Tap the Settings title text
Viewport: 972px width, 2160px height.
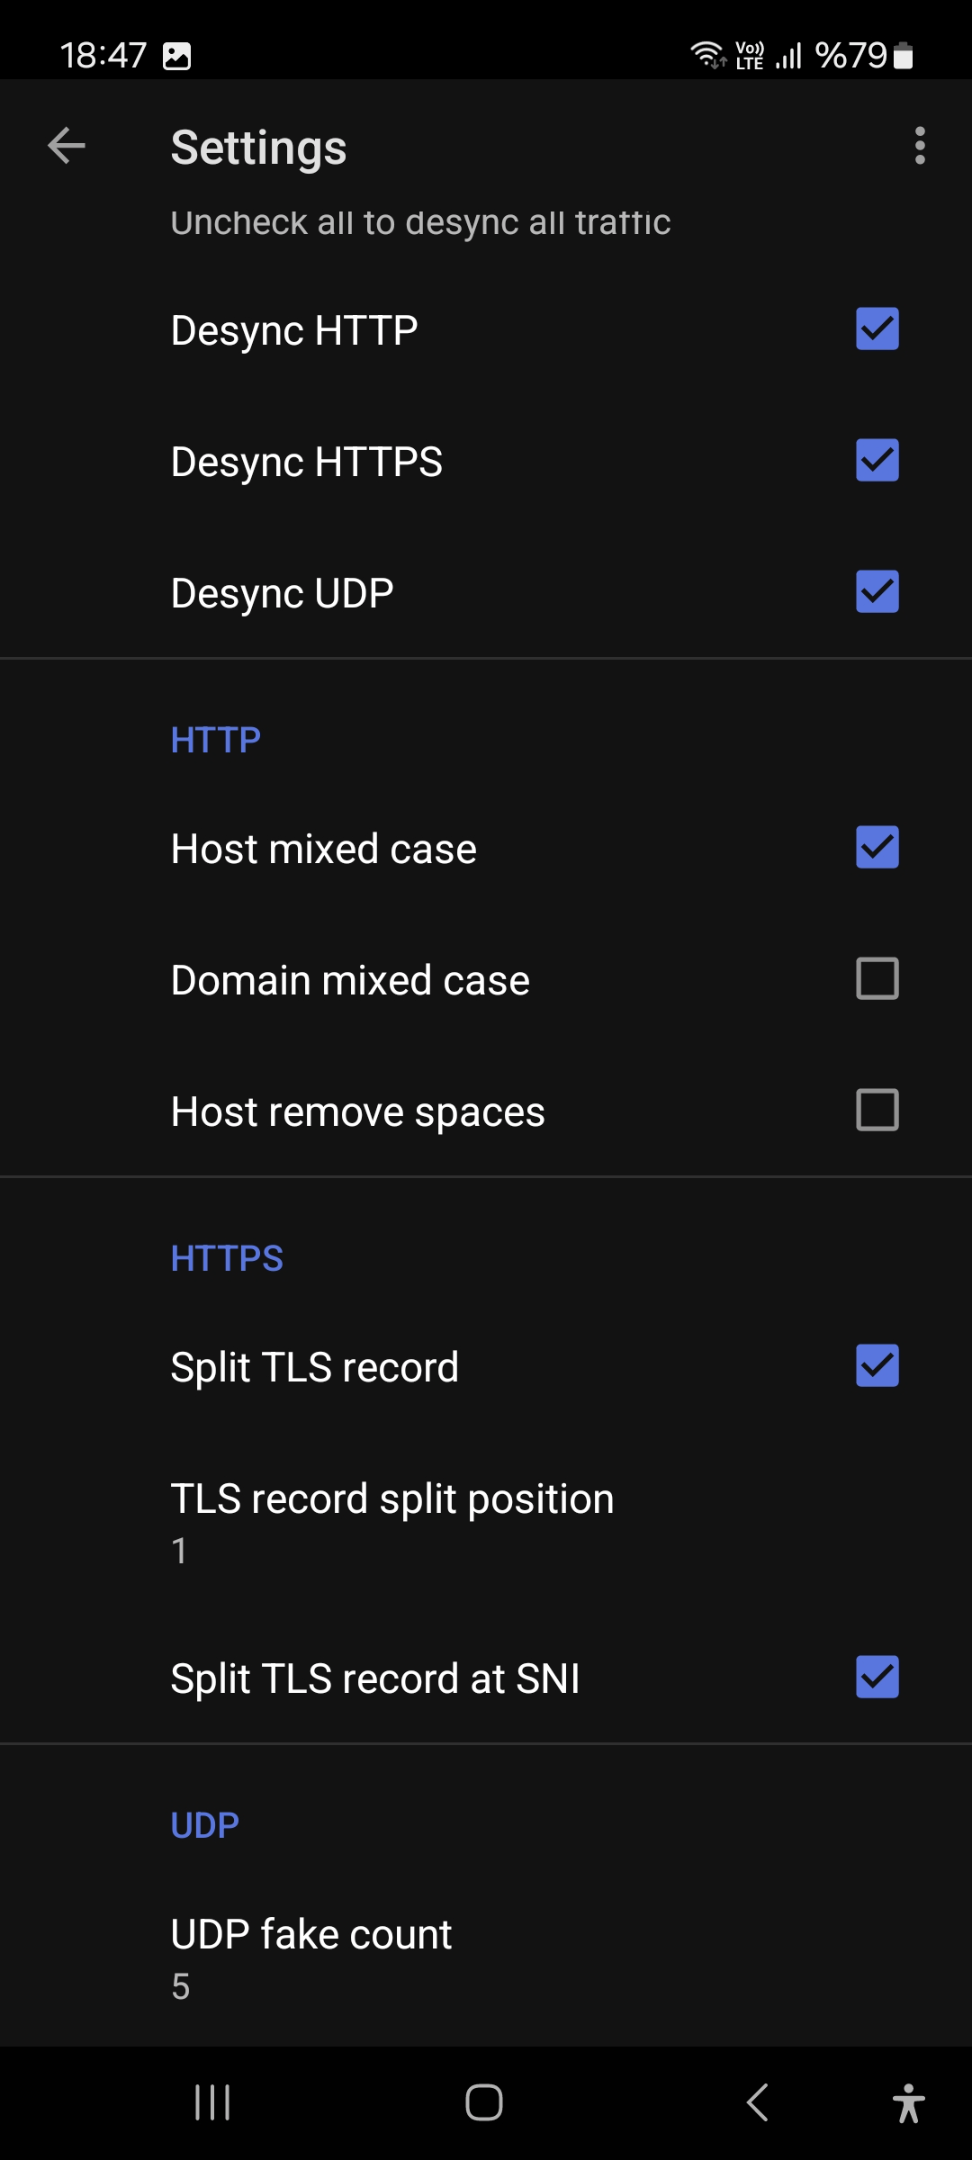[259, 147]
